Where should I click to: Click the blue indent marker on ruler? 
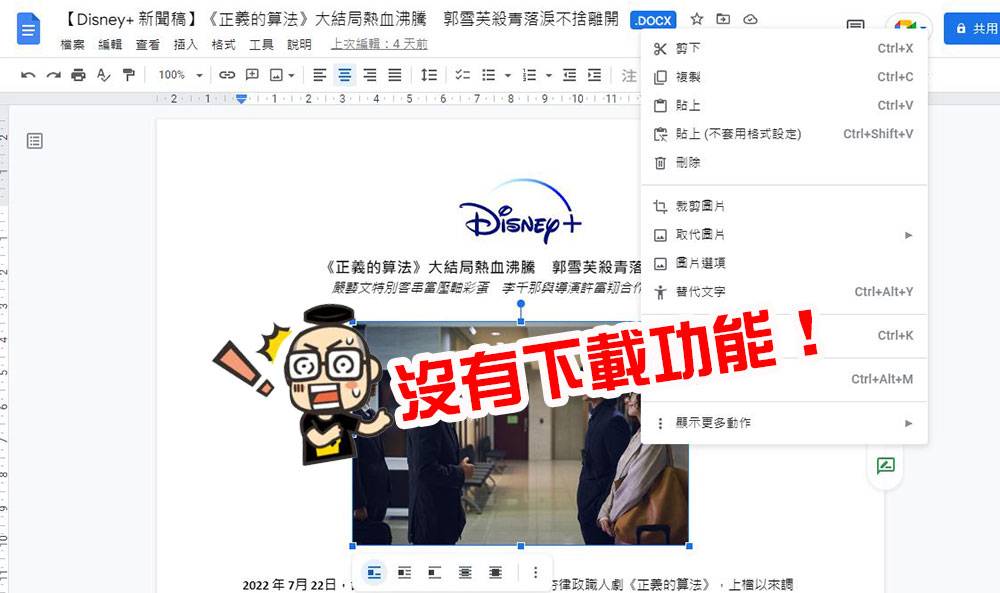241,98
